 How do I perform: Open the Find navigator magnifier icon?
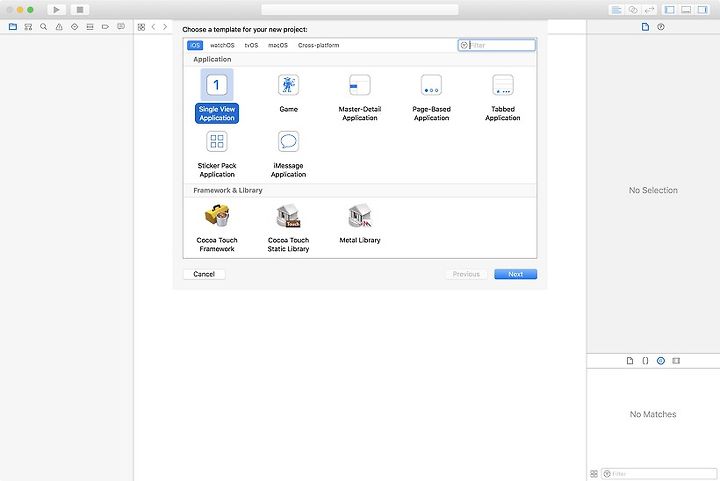(44, 27)
